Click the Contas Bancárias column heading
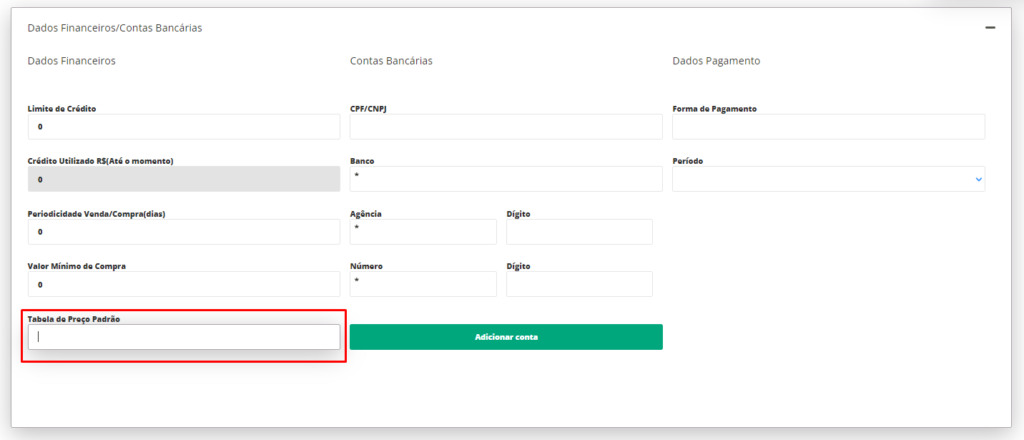The image size is (1024, 440). click(391, 61)
